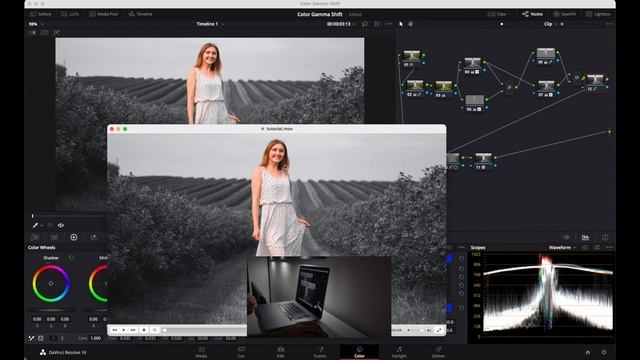Select node 04 in node graph
This screenshot has height=360, width=640.
[x=473, y=65]
